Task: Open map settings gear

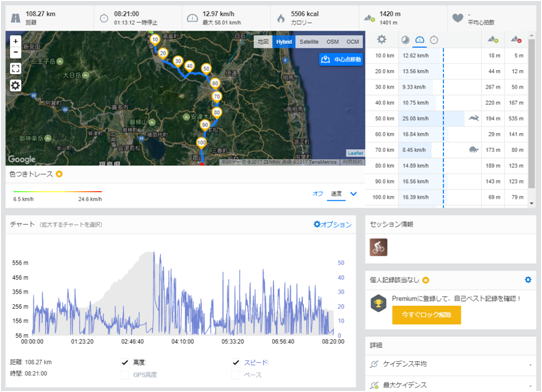Action: (16, 85)
